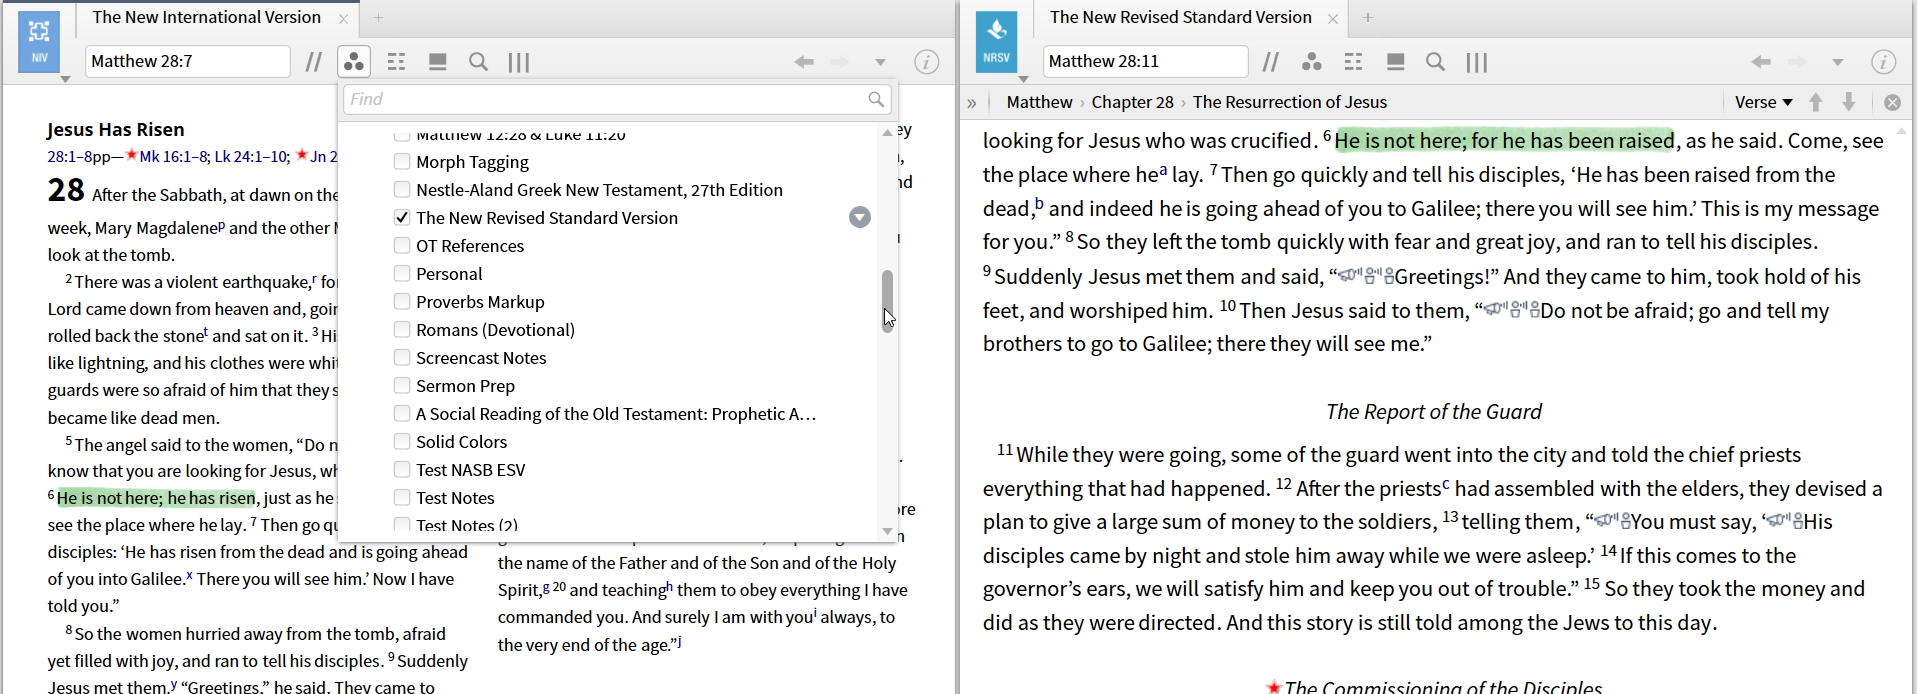Open NIV panel history dropdown arrow

880,62
